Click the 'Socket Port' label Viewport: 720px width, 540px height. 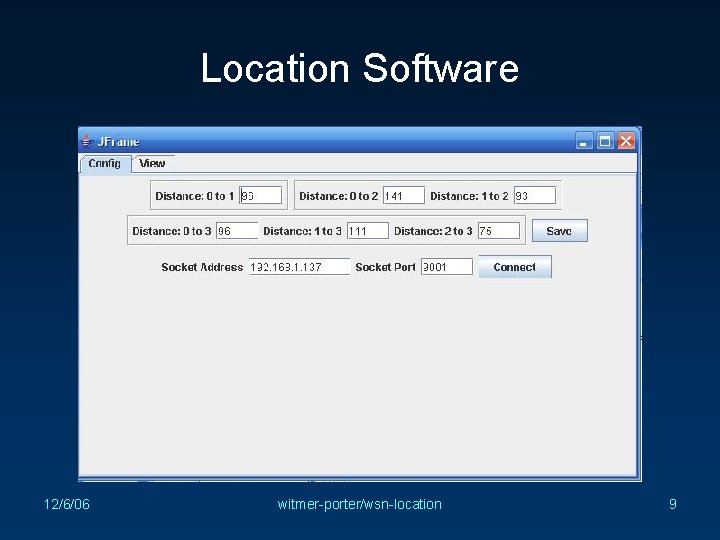385,267
